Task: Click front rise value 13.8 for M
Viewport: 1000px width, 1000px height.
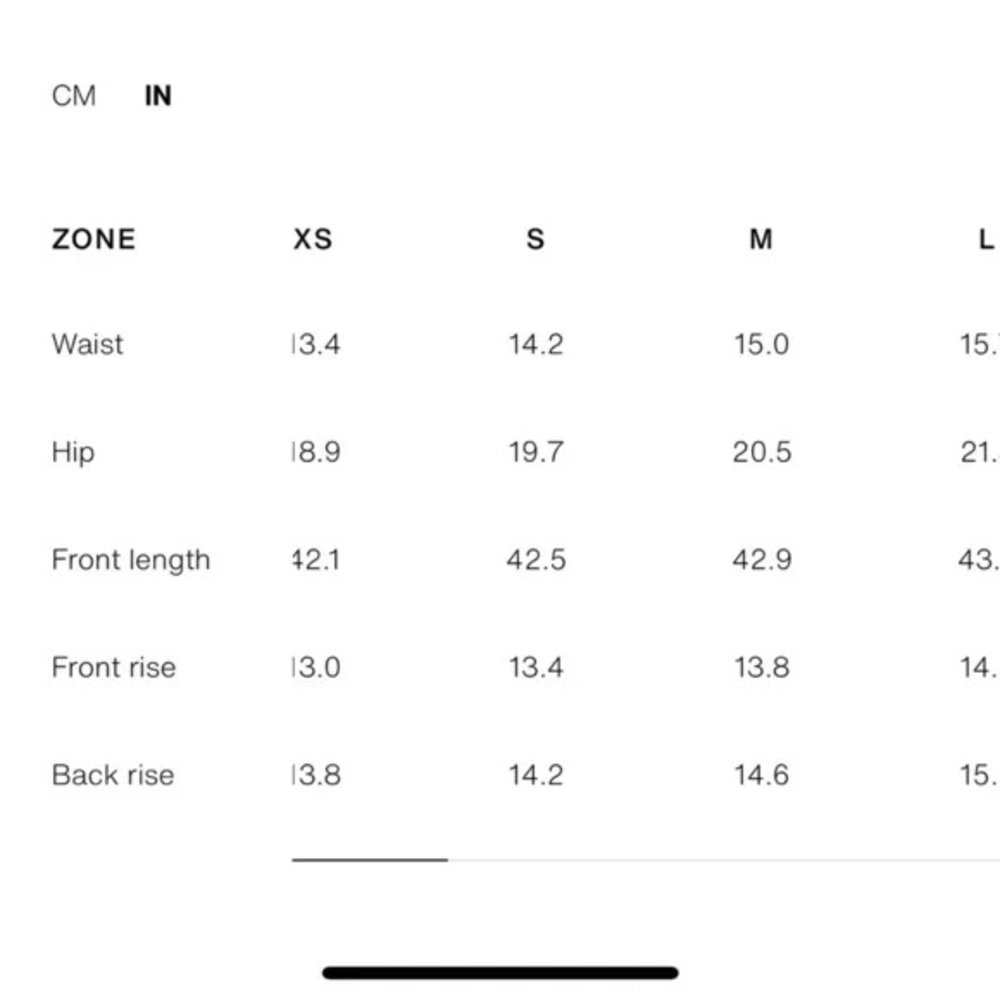Action: pos(762,668)
